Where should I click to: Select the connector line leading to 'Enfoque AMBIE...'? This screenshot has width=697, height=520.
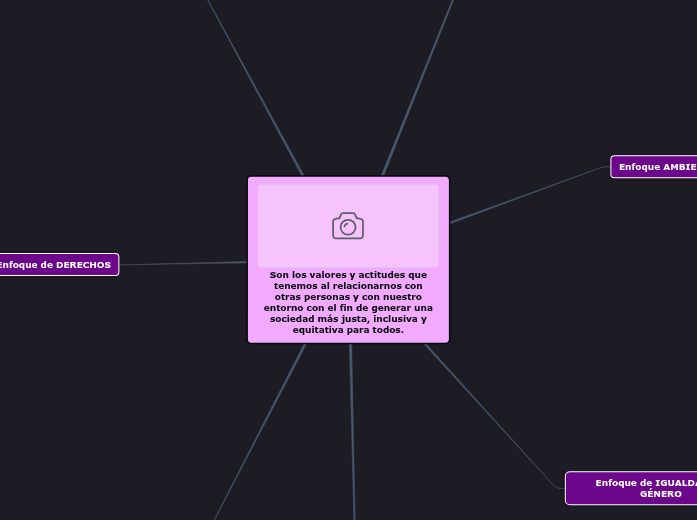[530, 194]
